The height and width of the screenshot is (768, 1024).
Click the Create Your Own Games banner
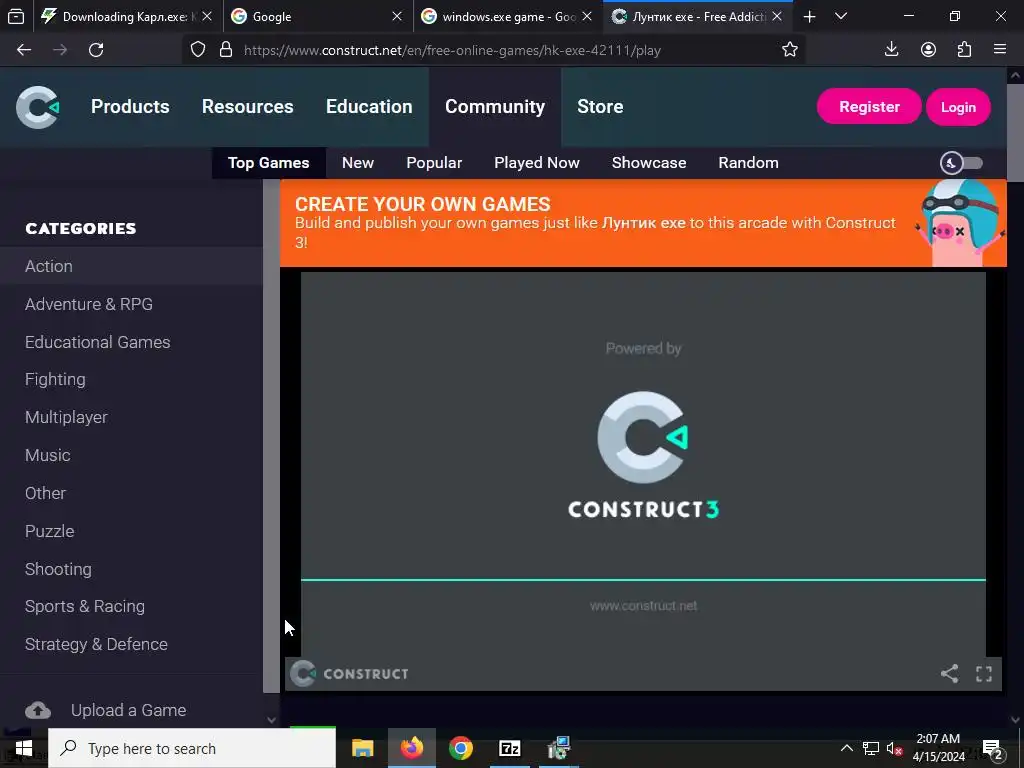click(x=643, y=223)
